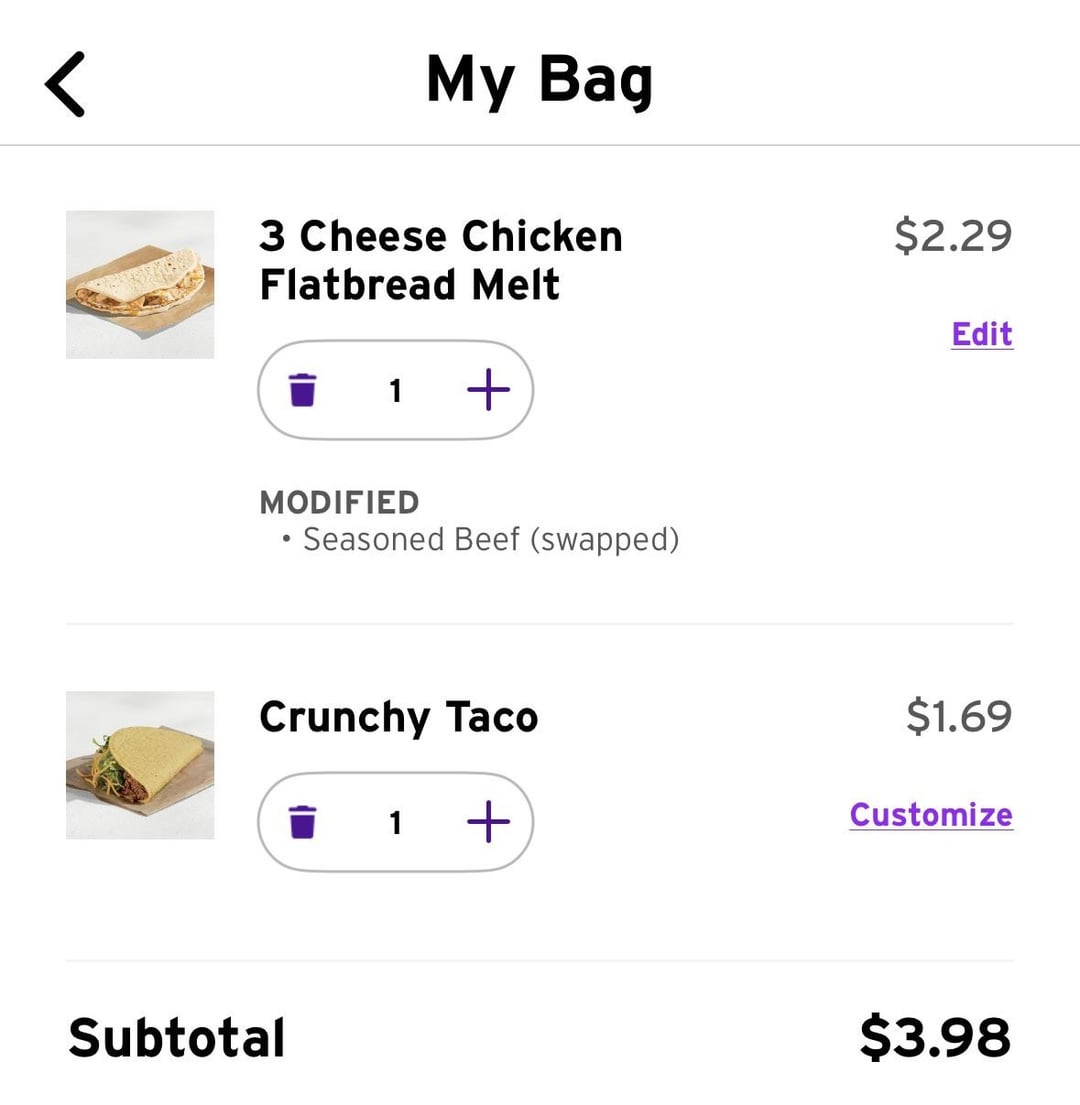The height and width of the screenshot is (1105, 1080).
Task: Increase the Flatbread Melt quantity with plus
Action: click(488, 390)
